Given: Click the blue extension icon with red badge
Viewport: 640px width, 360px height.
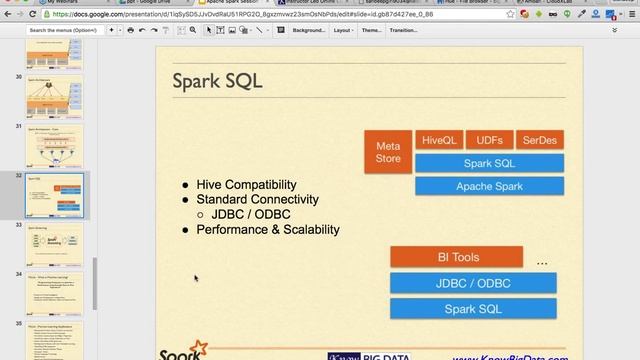Looking at the screenshot, I should 611,15.
